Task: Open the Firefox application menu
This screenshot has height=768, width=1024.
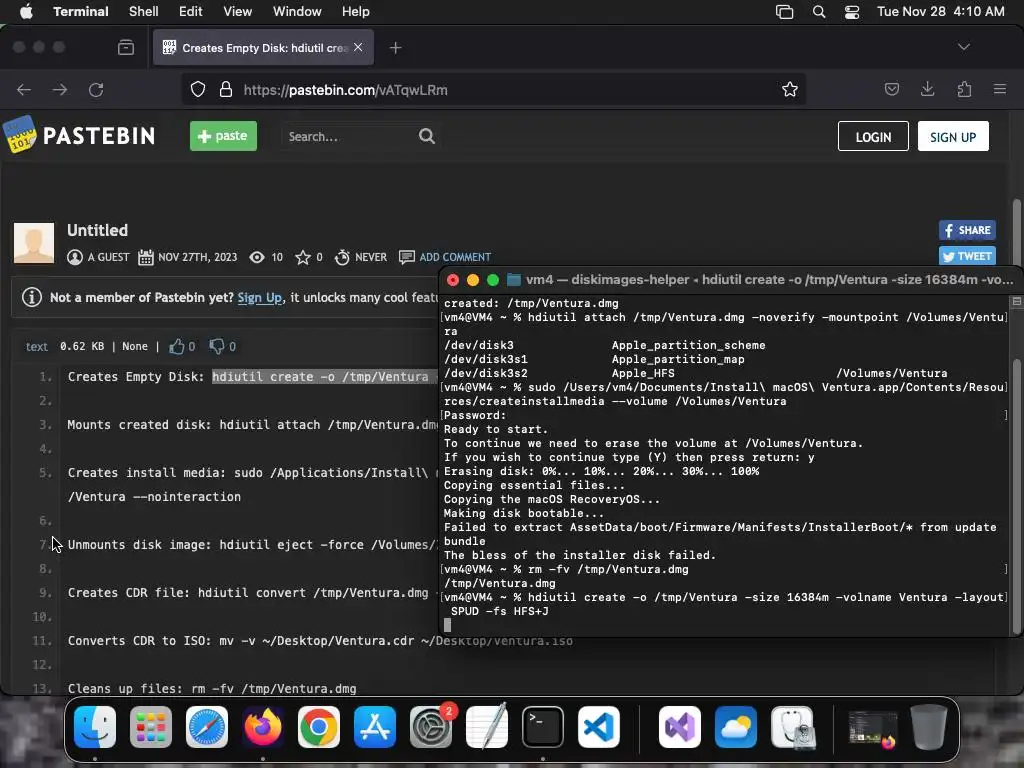Action: 999,89
